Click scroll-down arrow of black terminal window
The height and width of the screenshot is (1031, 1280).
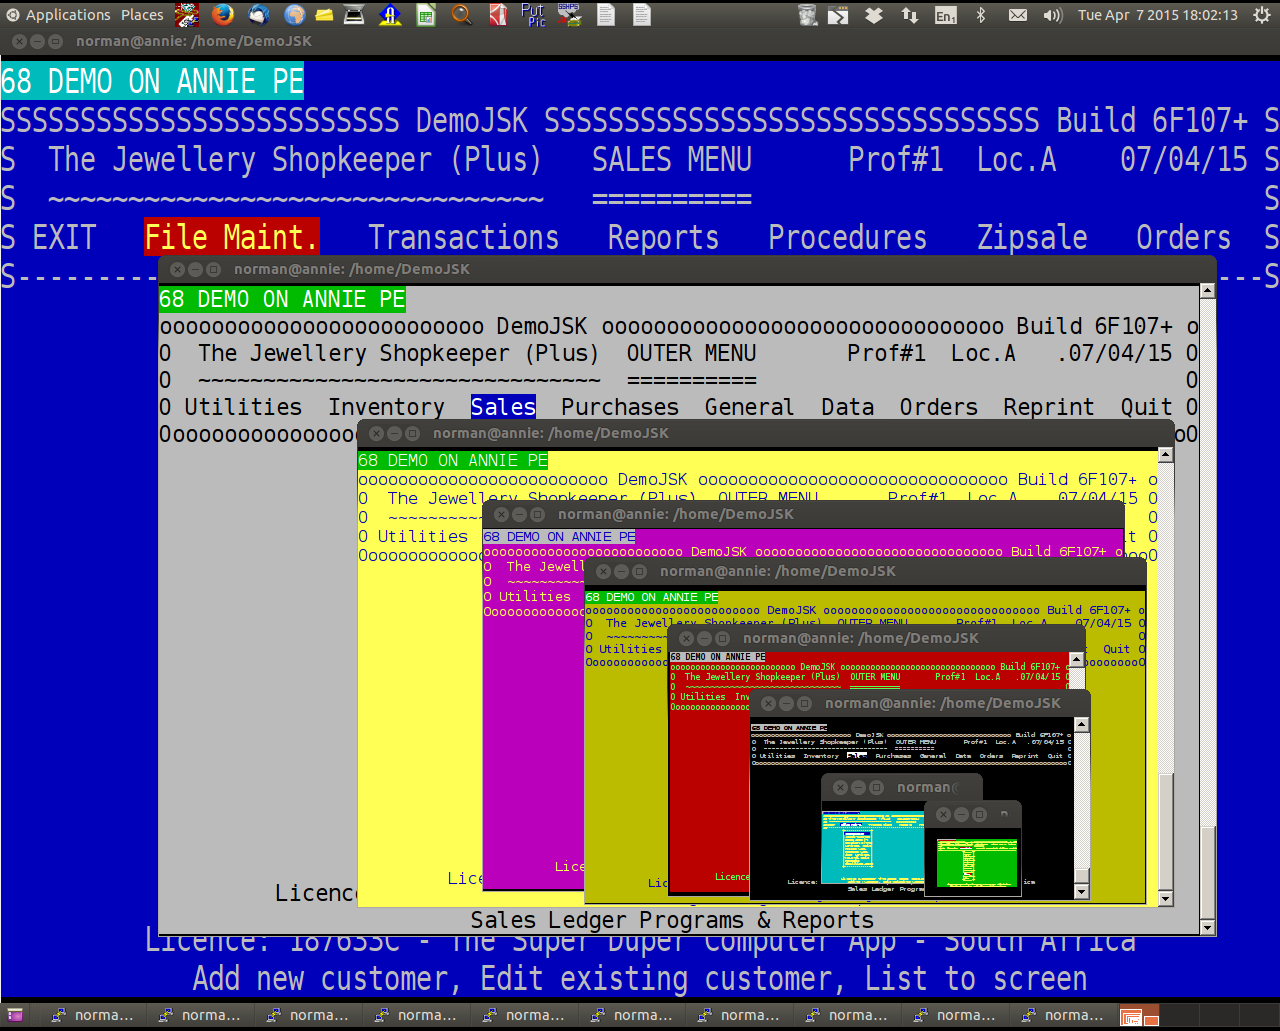[1081, 892]
